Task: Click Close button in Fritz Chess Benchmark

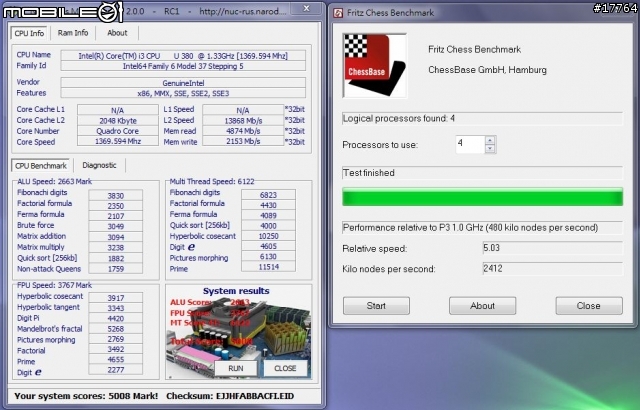Action: click(x=589, y=306)
